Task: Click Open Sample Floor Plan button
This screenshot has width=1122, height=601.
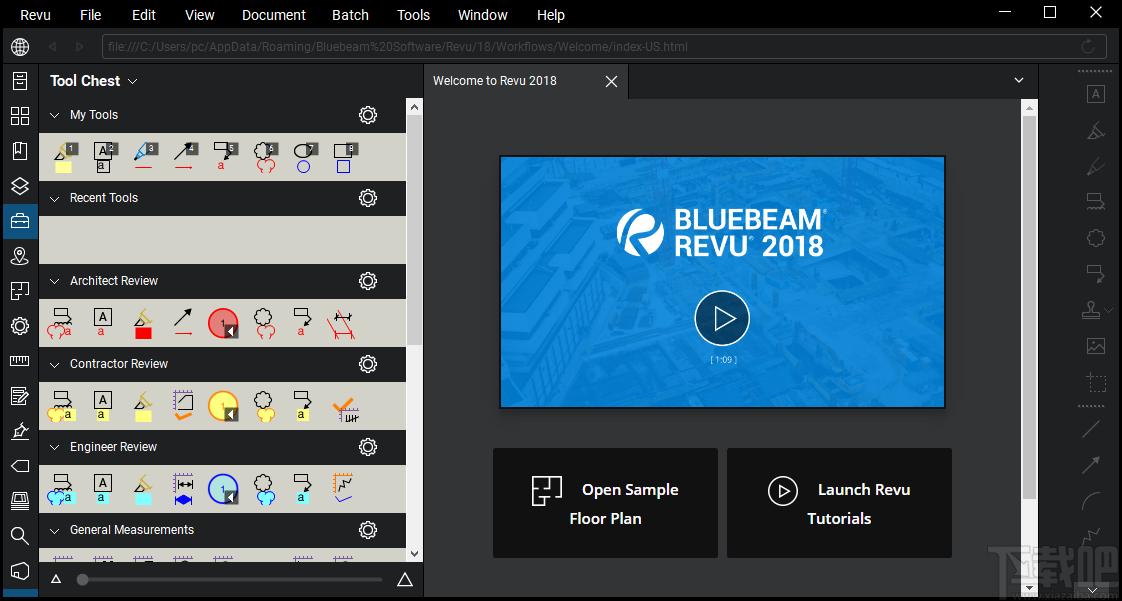Action: tap(605, 503)
